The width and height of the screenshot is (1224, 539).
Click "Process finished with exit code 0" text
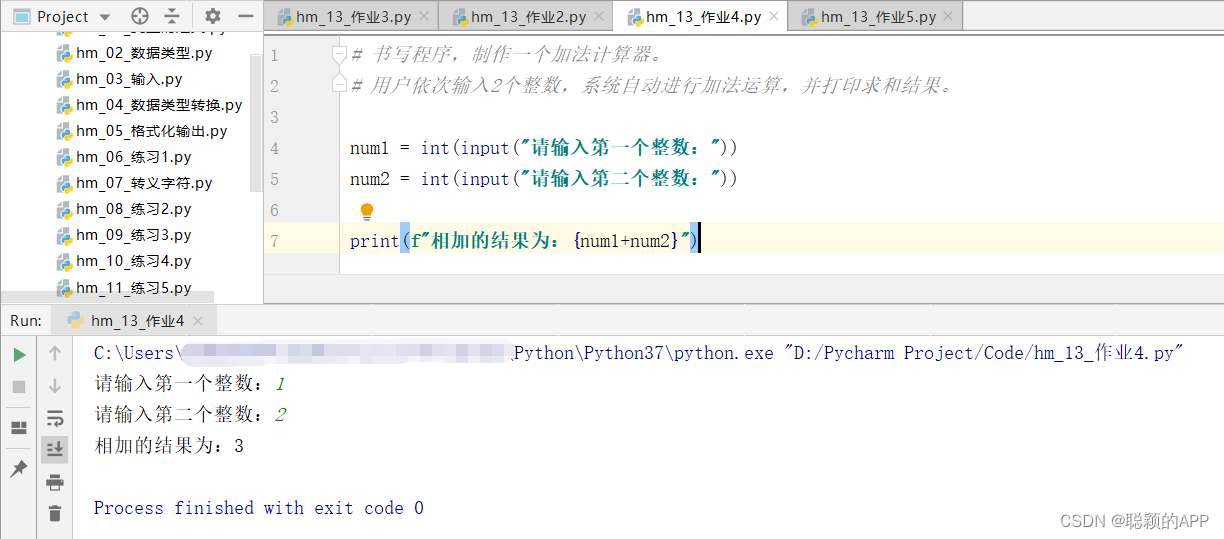pos(259,508)
